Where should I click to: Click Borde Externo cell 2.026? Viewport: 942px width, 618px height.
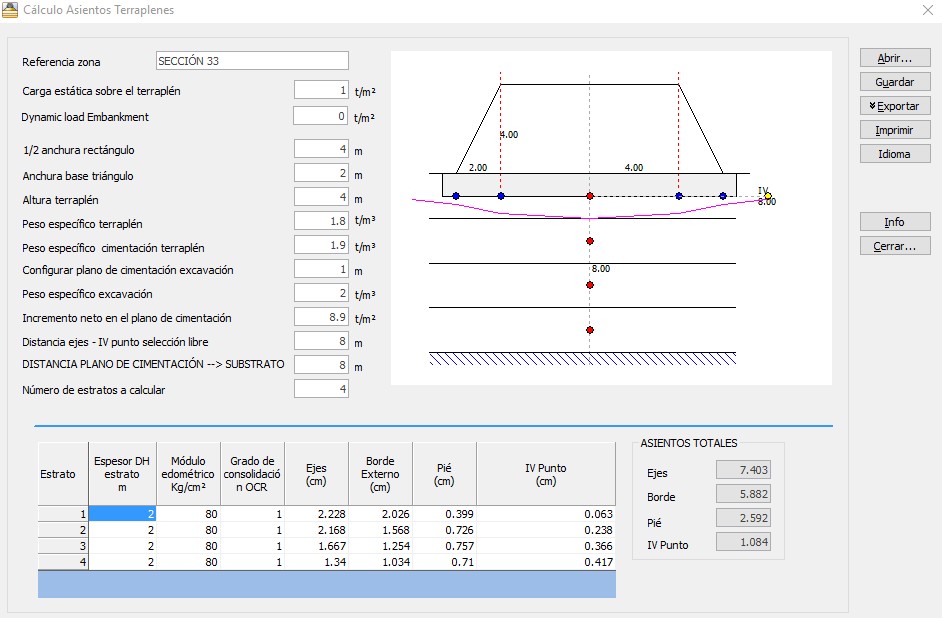click(380, 514)
